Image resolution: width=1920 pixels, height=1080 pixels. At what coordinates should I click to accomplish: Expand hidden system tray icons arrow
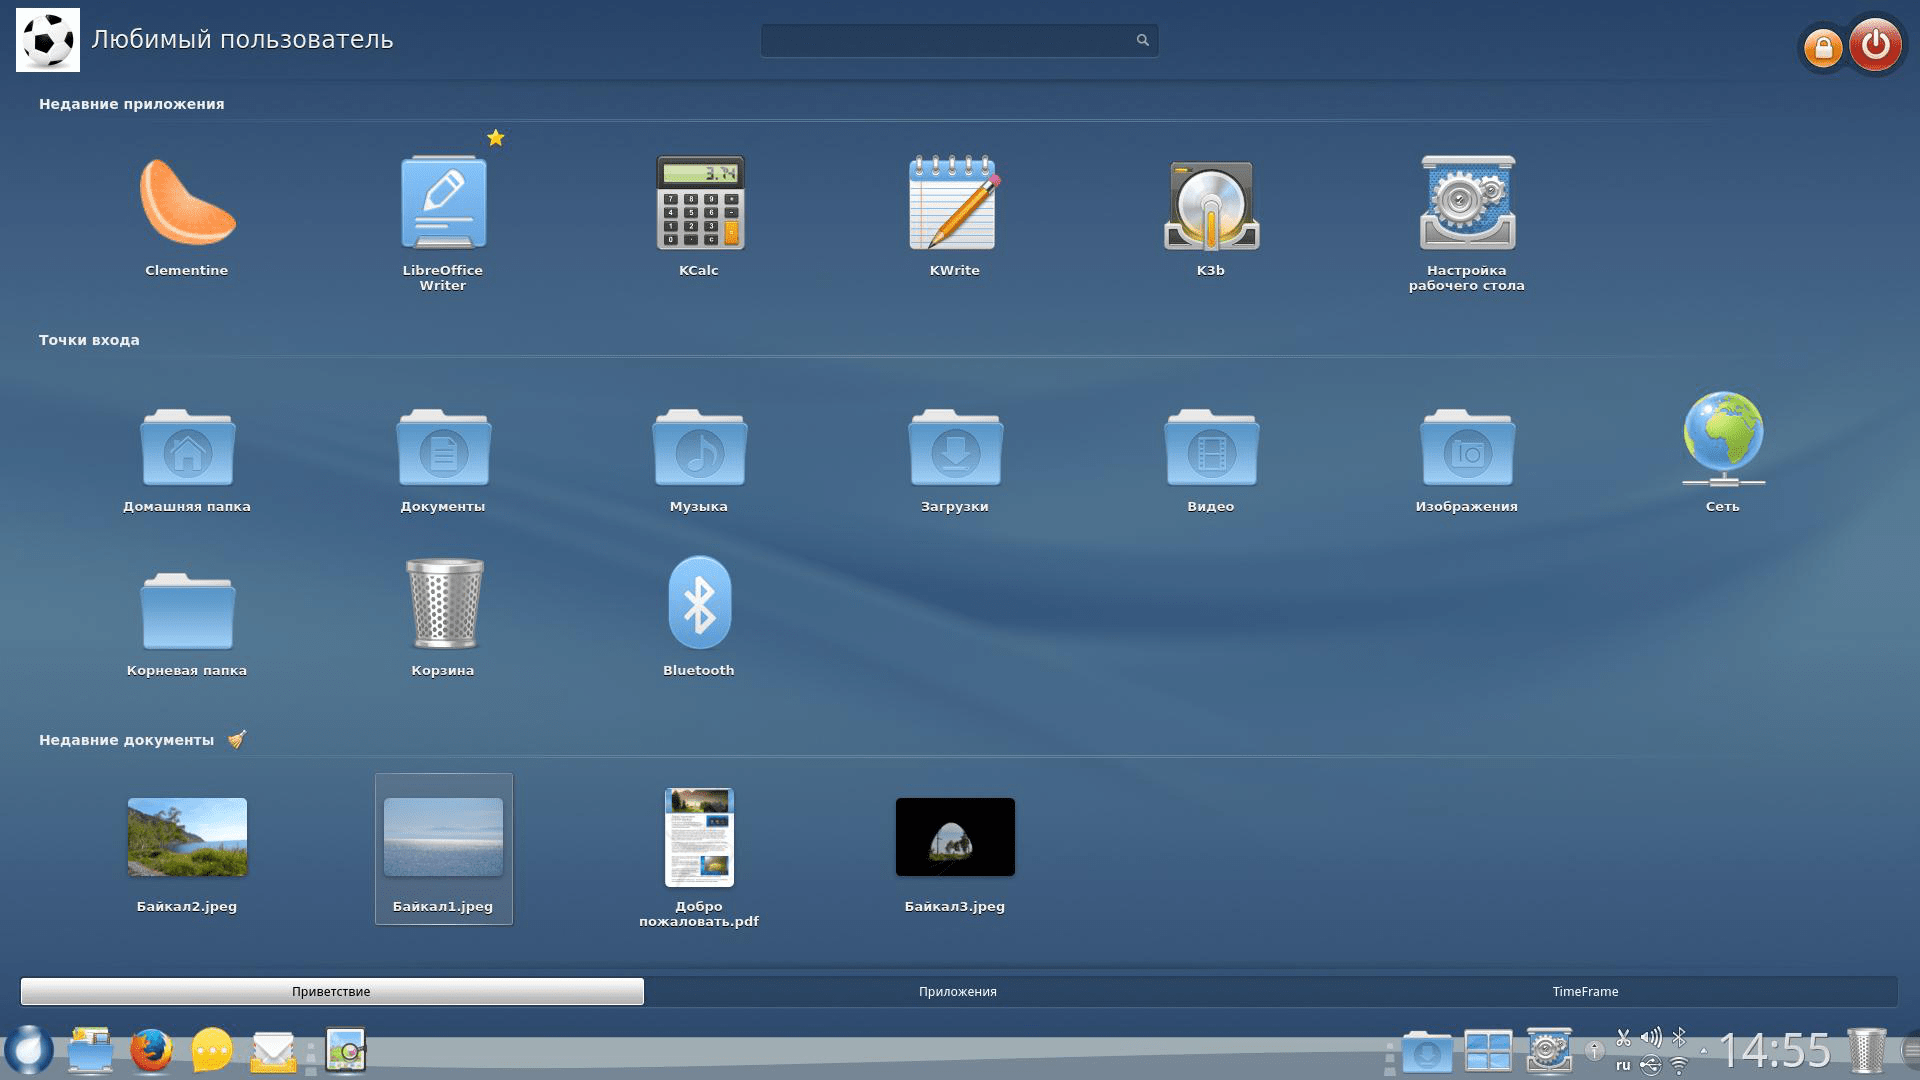pos(1703,1051)
